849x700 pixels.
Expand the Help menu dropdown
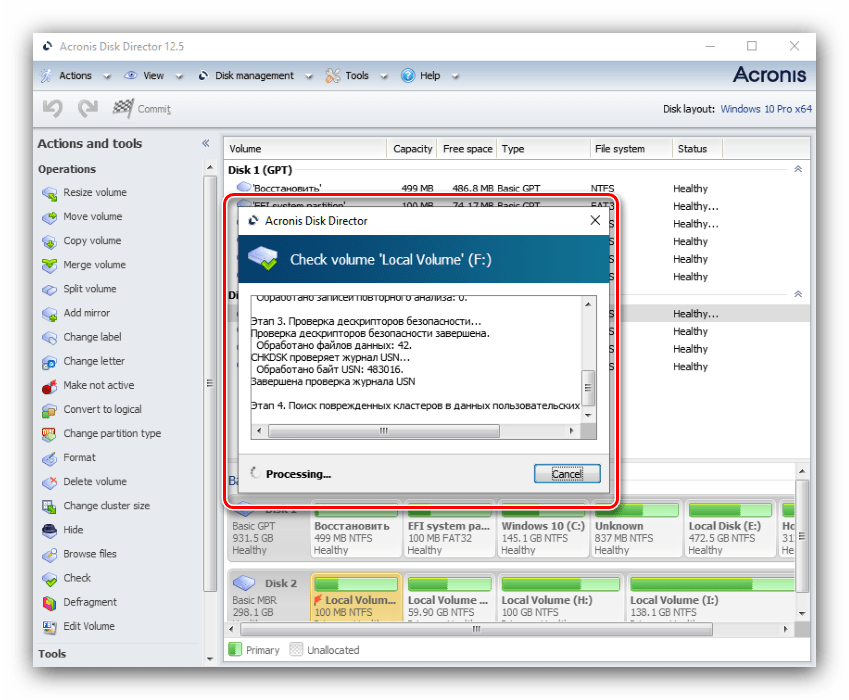click(x=456, y=75)
